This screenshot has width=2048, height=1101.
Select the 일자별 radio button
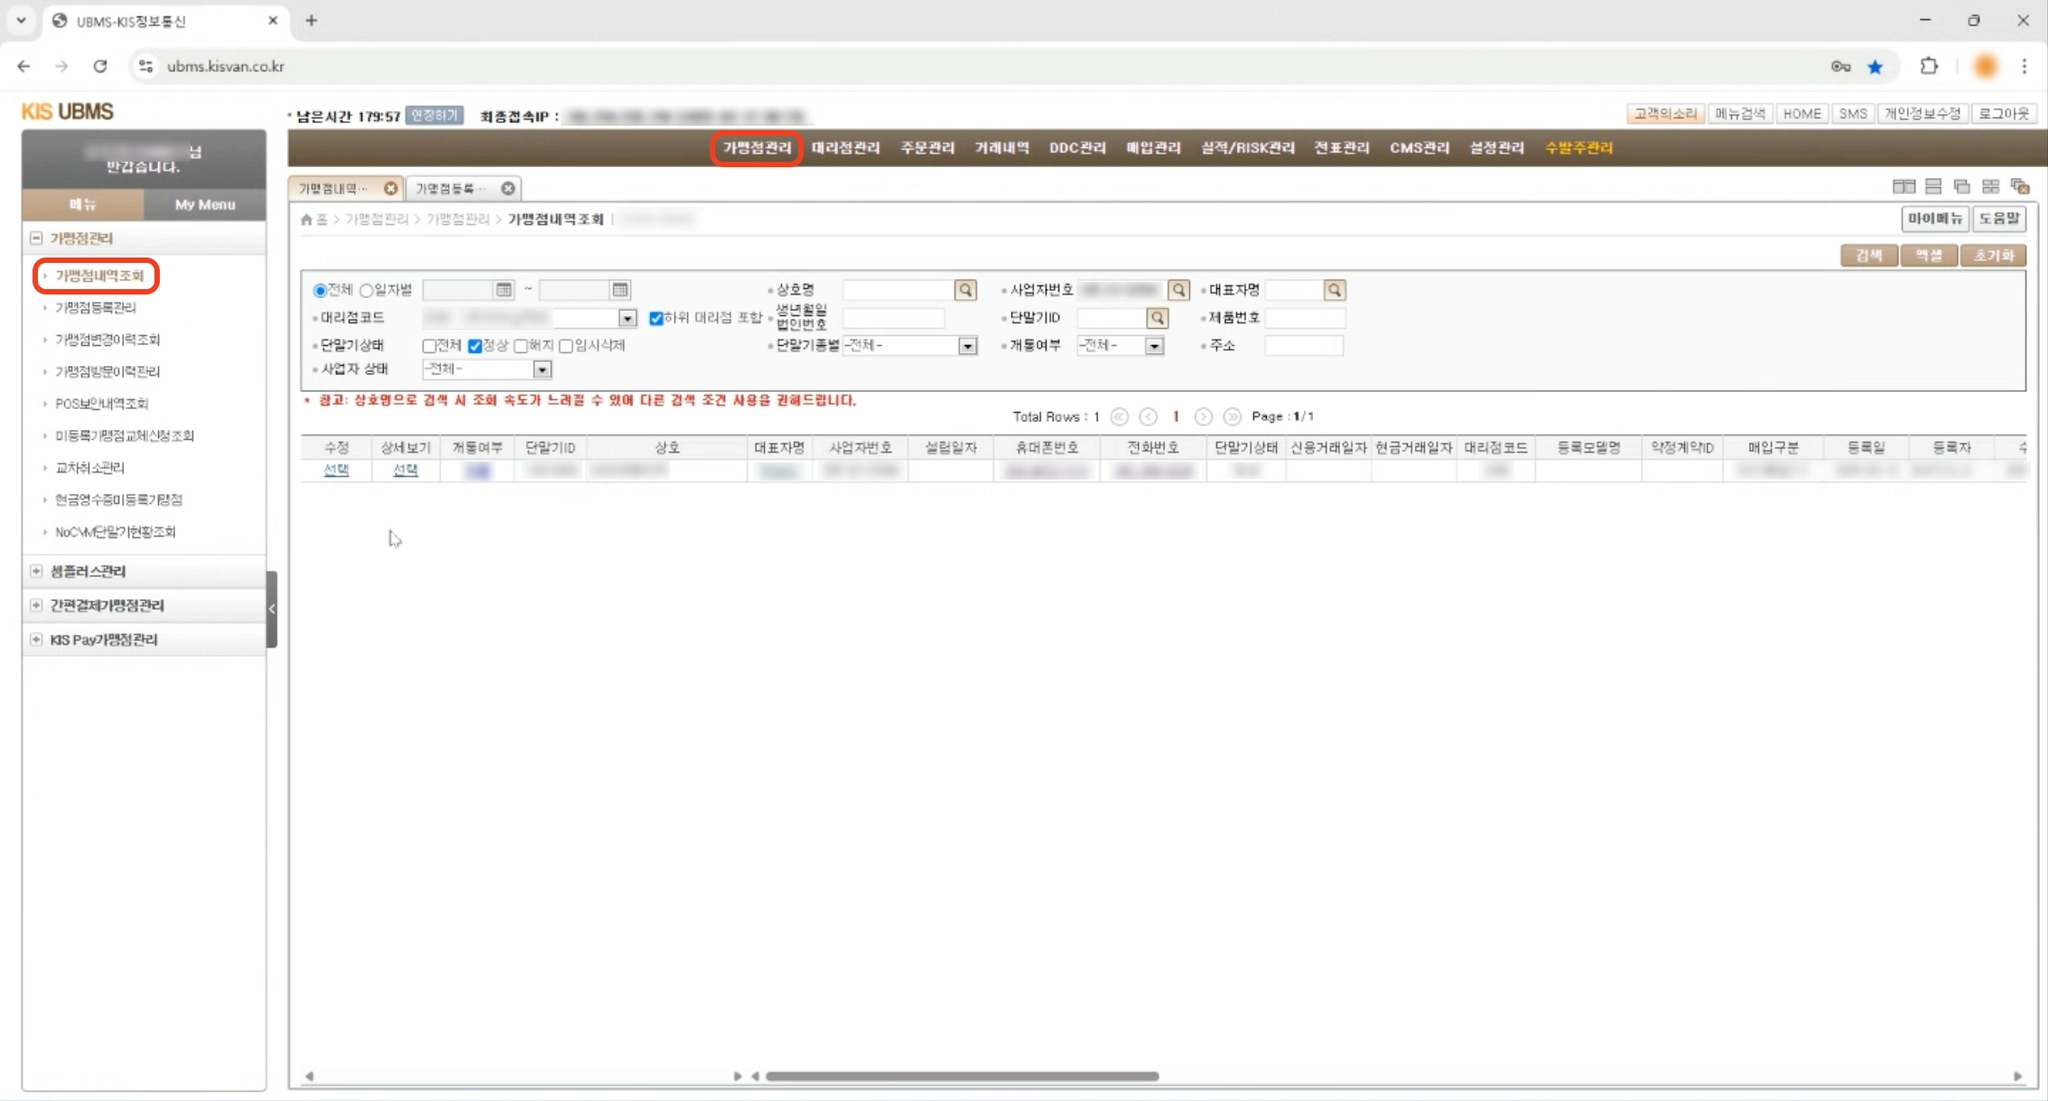367,291
